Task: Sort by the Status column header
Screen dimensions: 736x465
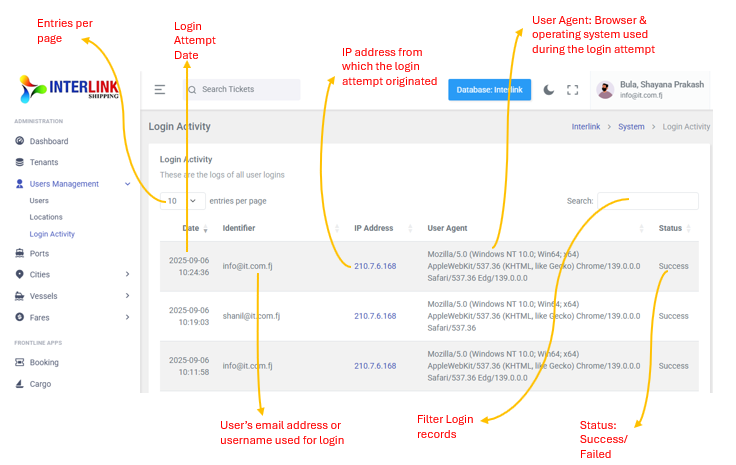Action: pos(670,228)
